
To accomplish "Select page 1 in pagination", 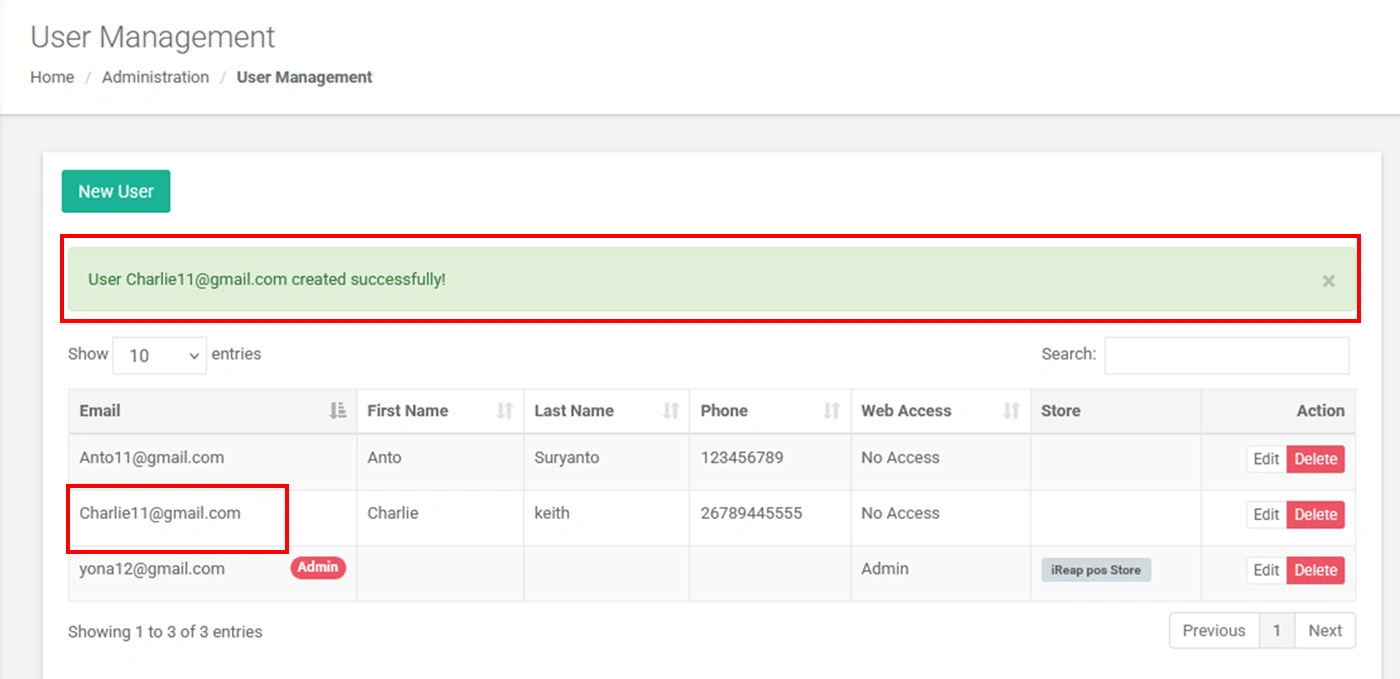I will (x=1277, y=631).
